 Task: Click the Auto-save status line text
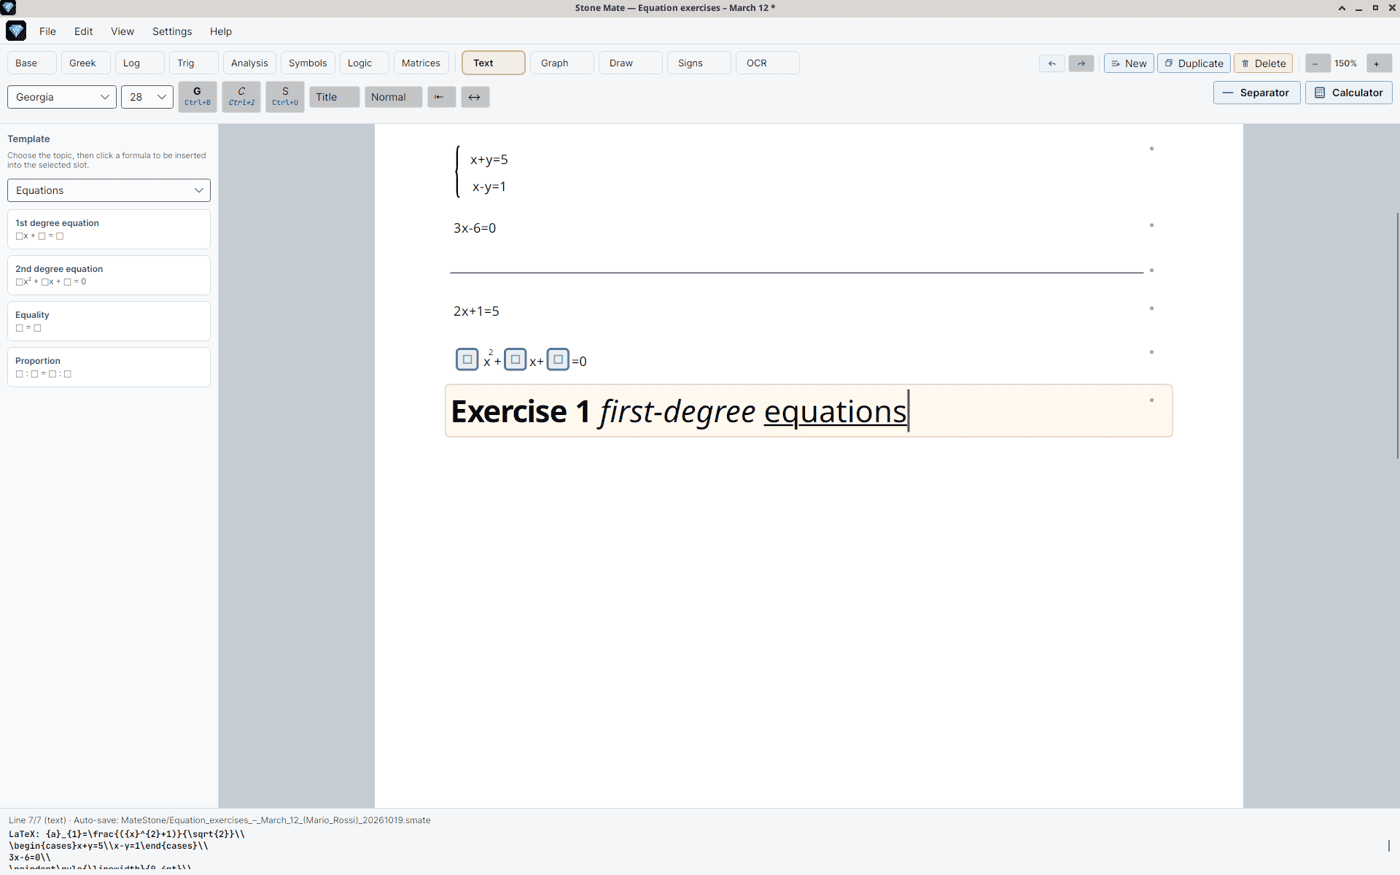(219, 820)
